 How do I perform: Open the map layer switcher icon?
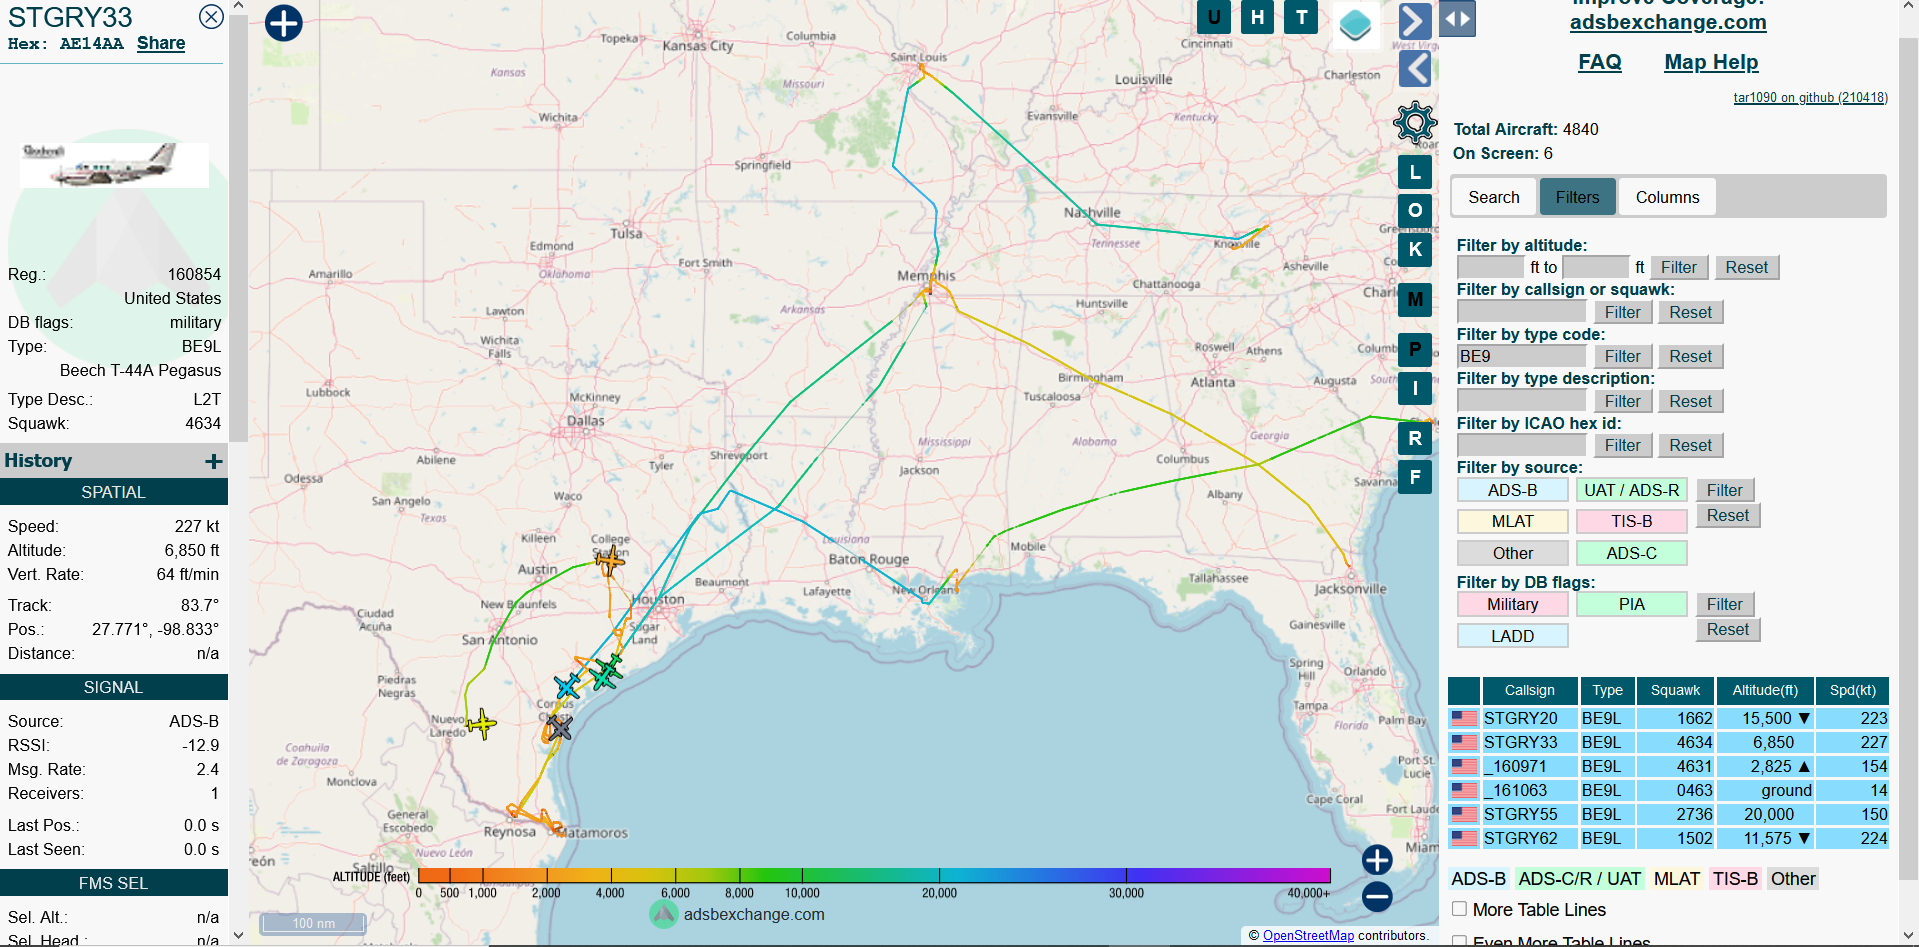(x=1355, y=24)
